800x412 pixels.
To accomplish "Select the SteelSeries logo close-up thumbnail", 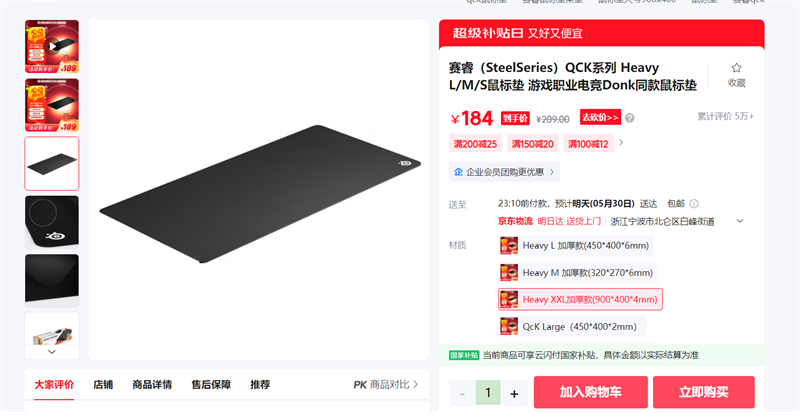I will (52, 222).
